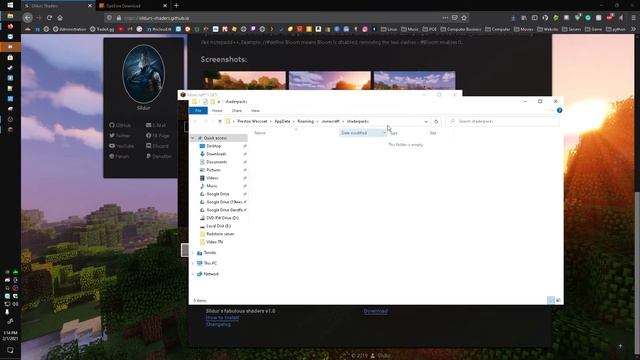
Task: Open the Windows Start menu
Action: click(10, 5)
